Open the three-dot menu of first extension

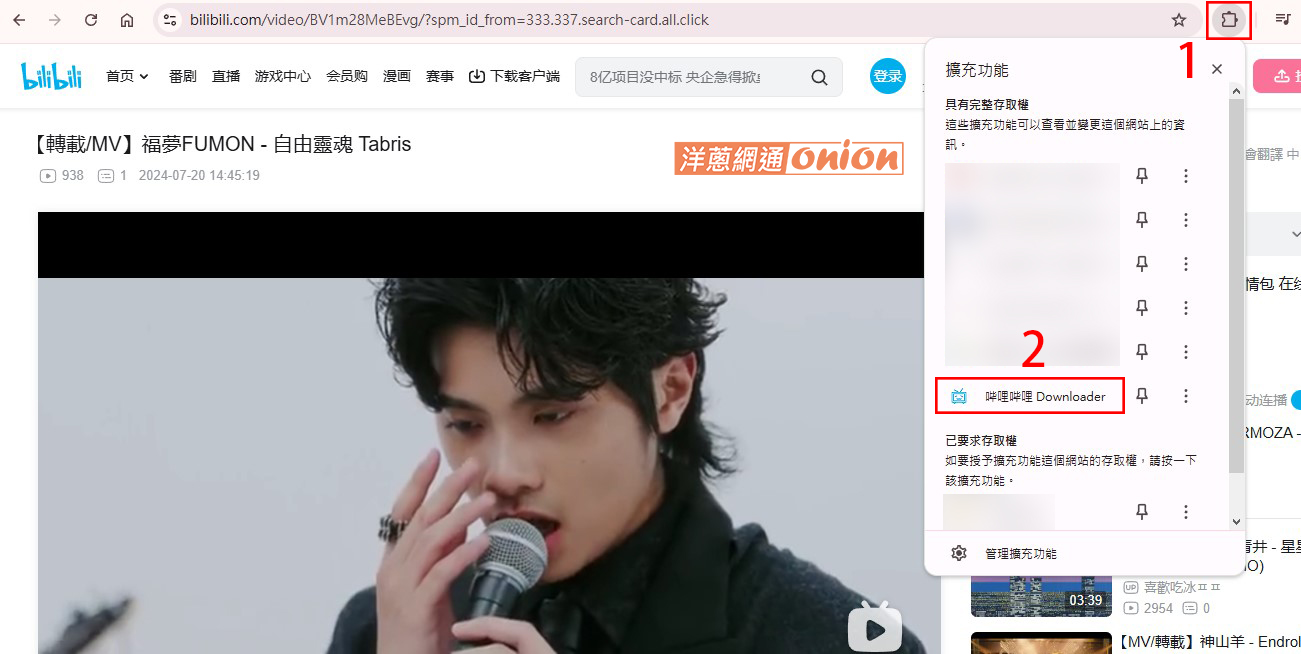(1186, 176)
